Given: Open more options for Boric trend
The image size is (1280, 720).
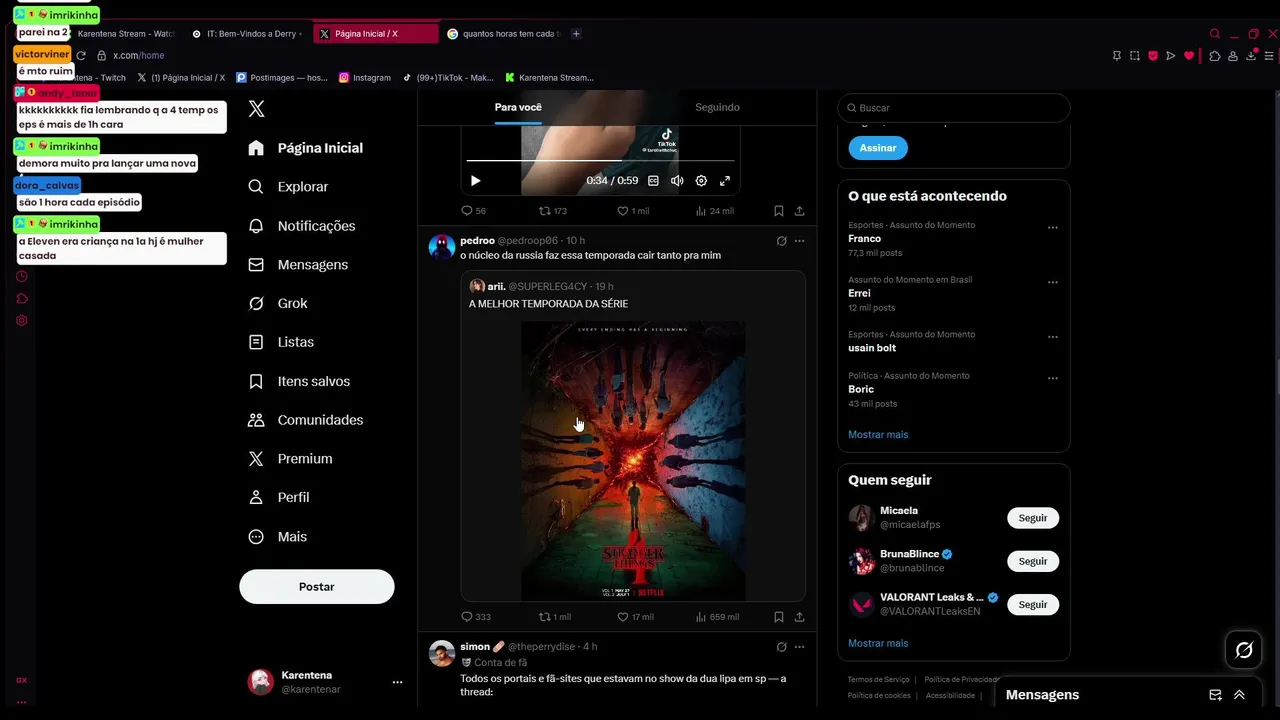Looking at the screenshot, I should 1052,378.
